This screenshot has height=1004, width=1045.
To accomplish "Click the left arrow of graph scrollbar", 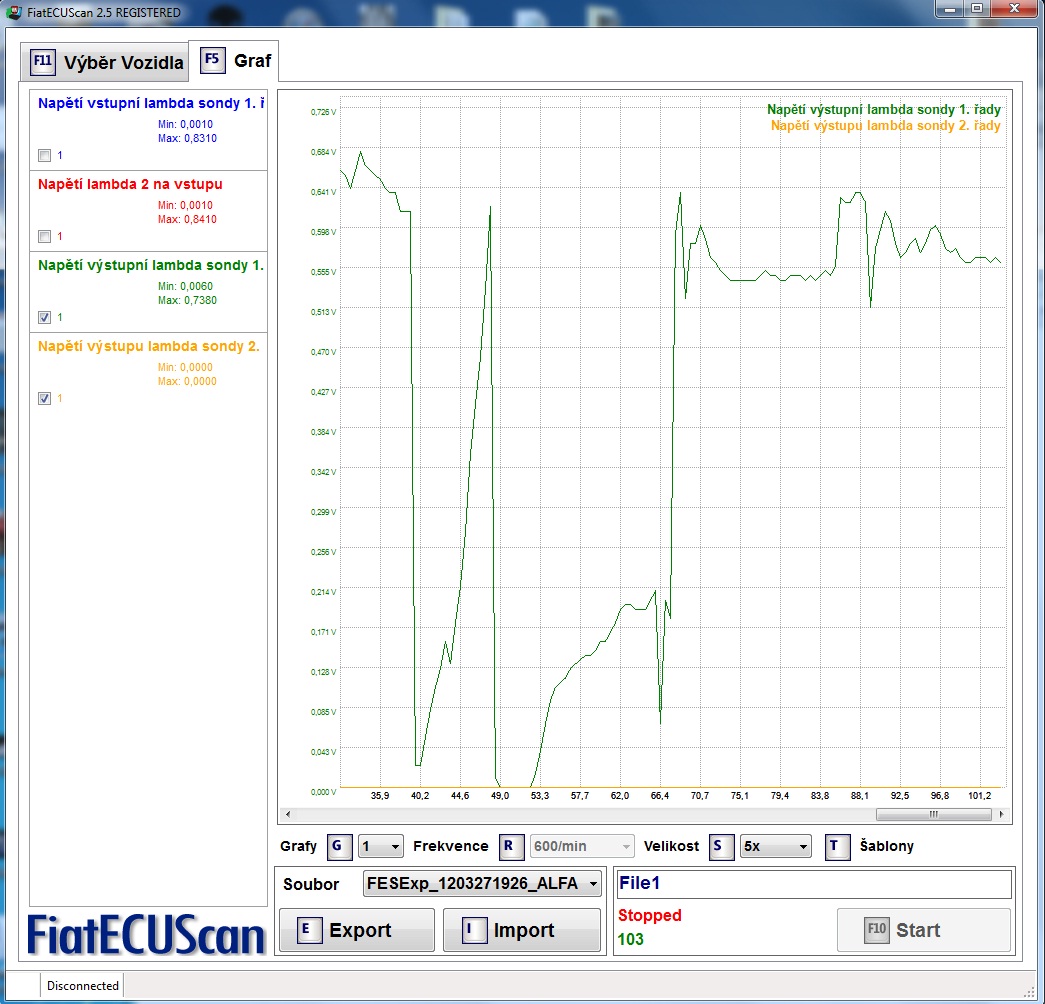I will 287,815.
